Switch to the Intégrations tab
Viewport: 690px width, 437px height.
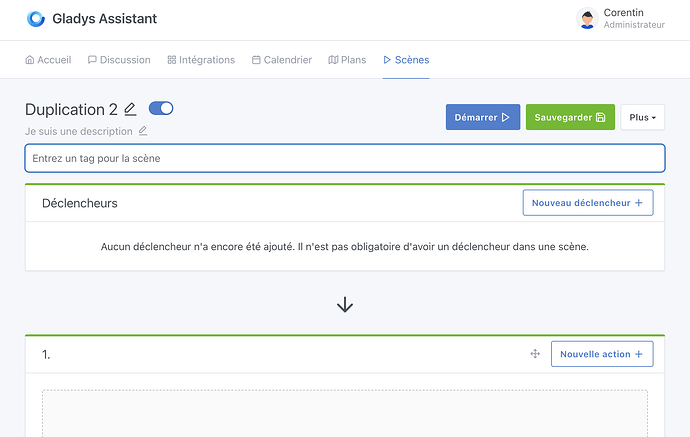(x=201, y=60)
